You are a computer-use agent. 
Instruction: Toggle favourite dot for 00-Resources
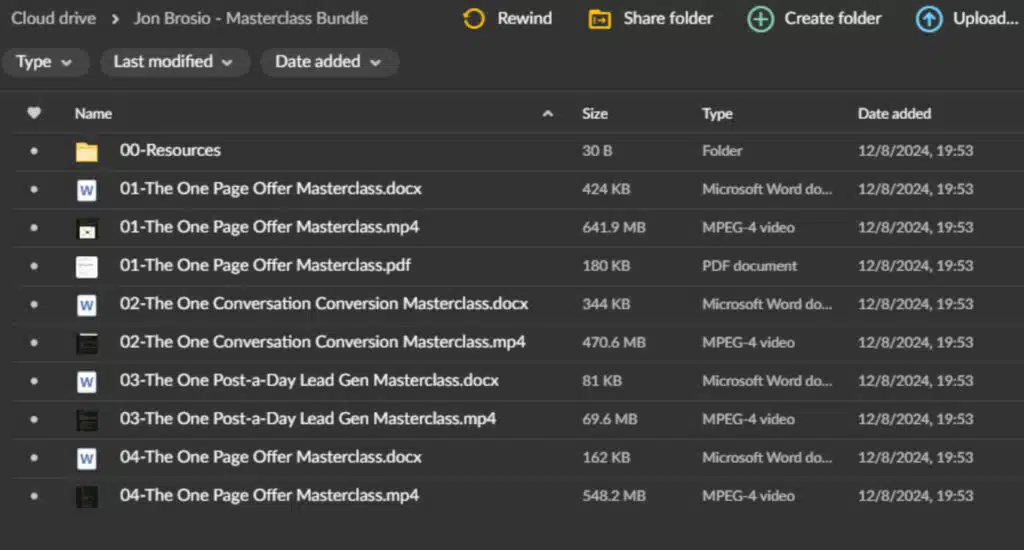pyautogui.click(x=34, y=151)
